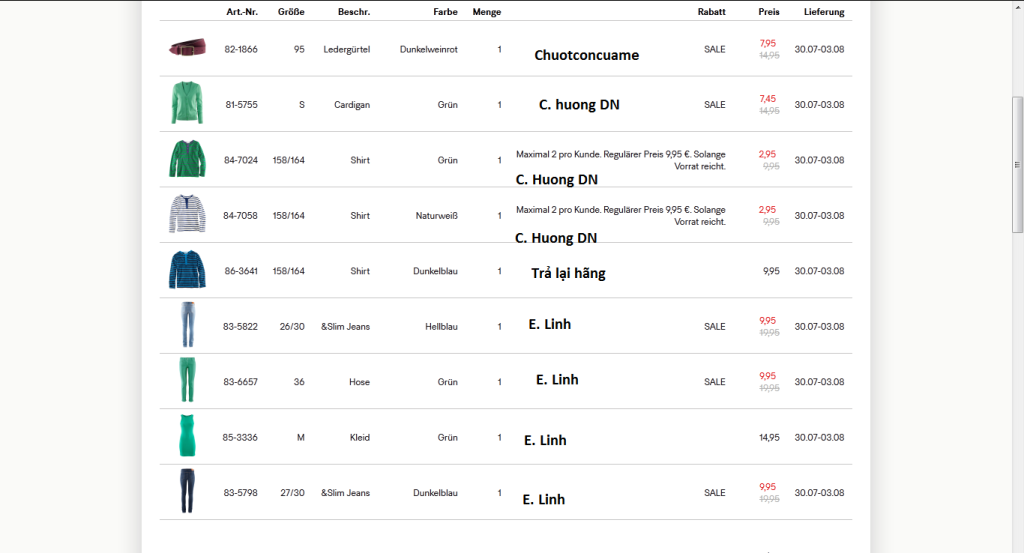Click the vertical scrollbar thumb

click(1017, 165)
